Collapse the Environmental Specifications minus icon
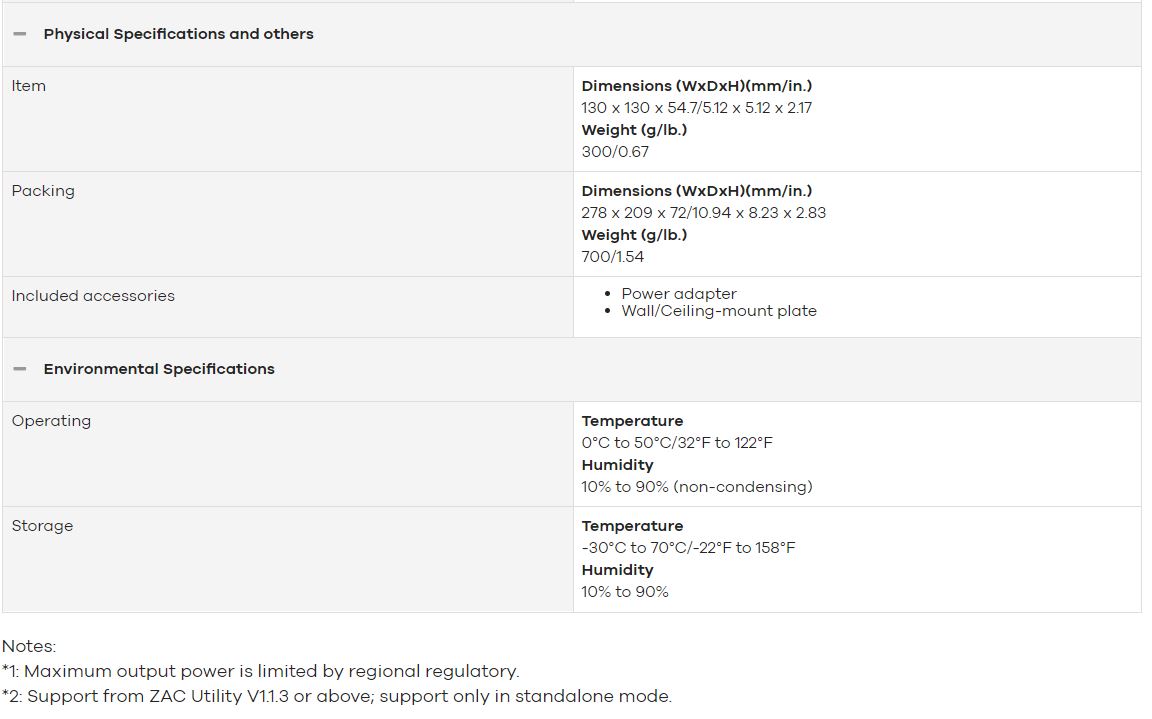1152x719 pixels. (x=20, y=369)
